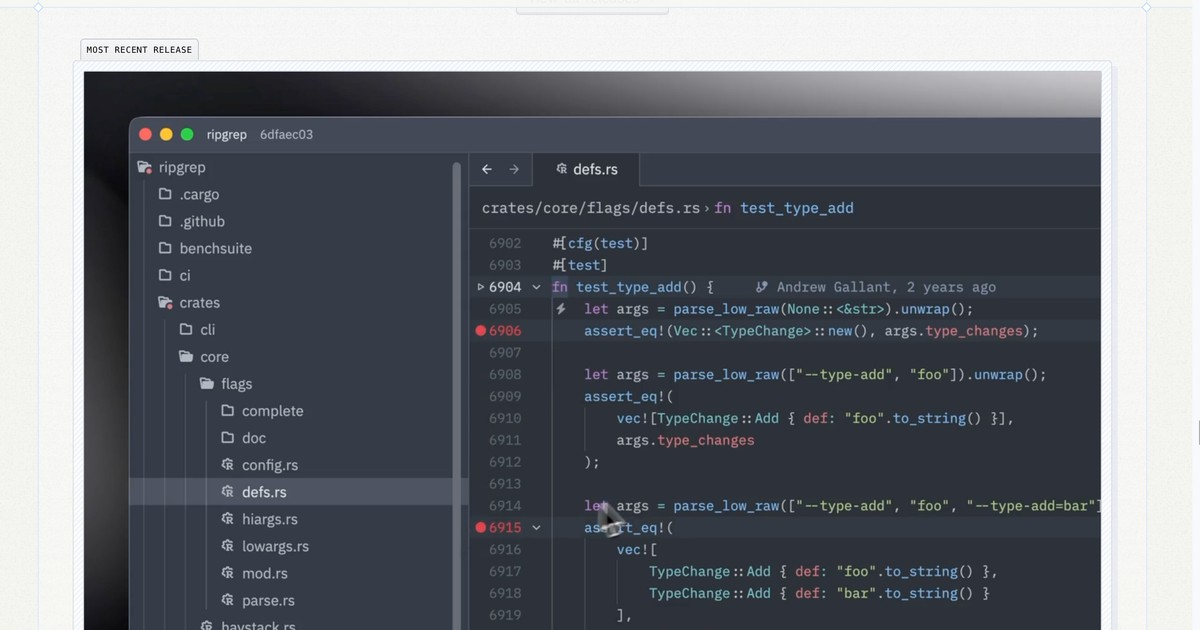The width and height of the screenshot is (1200, 630).
Task: Click the #[cfg(test)] attribute text
Action: pos(600,243)
